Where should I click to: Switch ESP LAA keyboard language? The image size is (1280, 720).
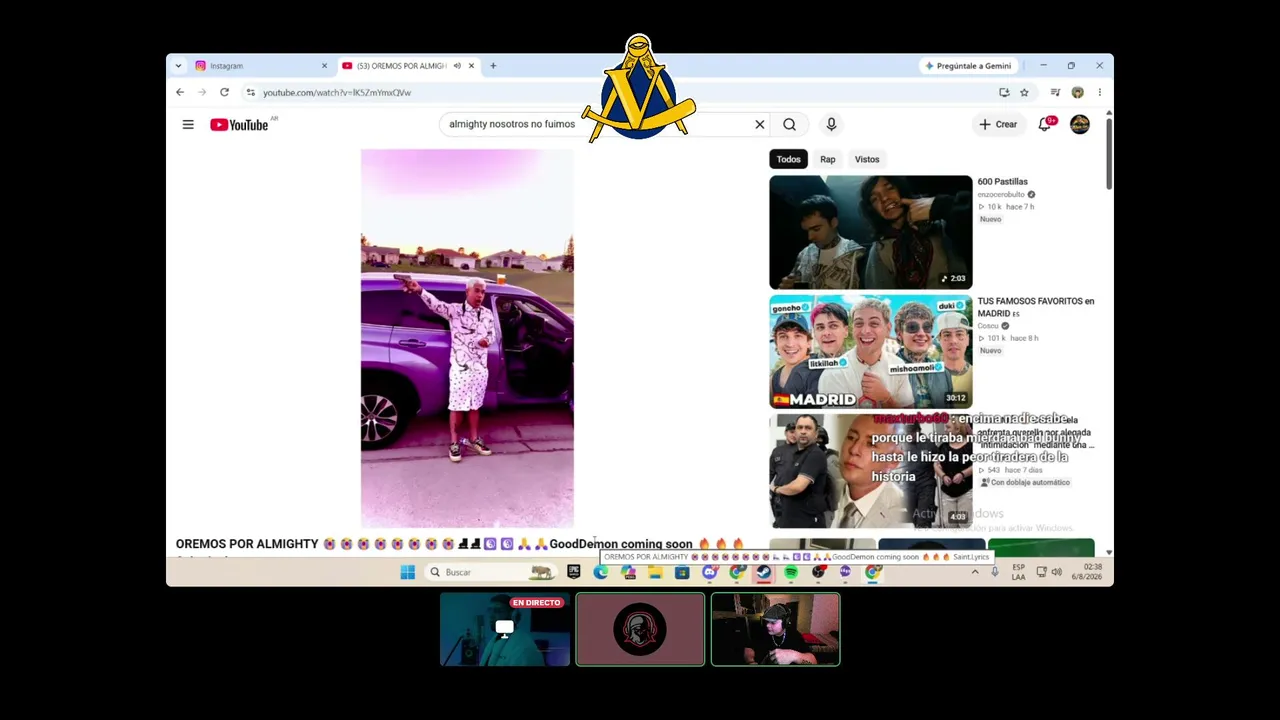coord(1018,572)
